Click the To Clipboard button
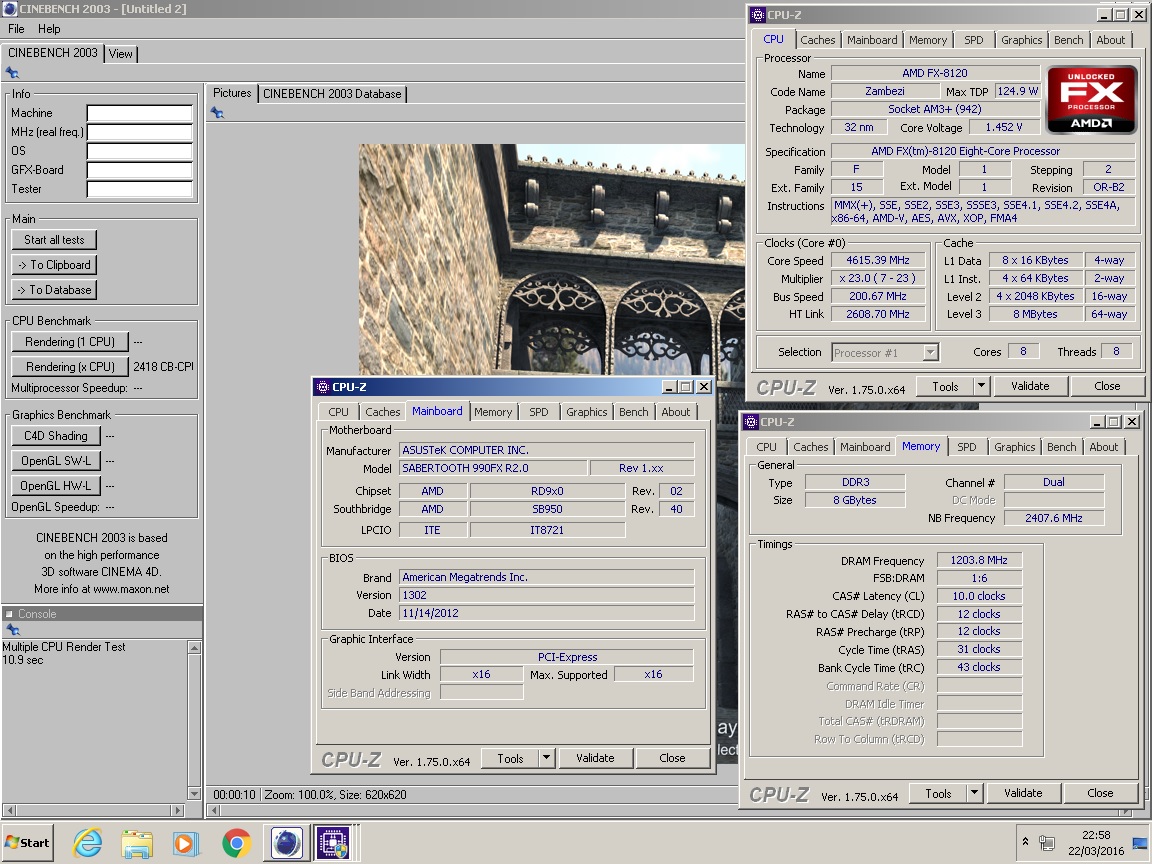This screenshot has height=864, width=1152. point(54,264)
